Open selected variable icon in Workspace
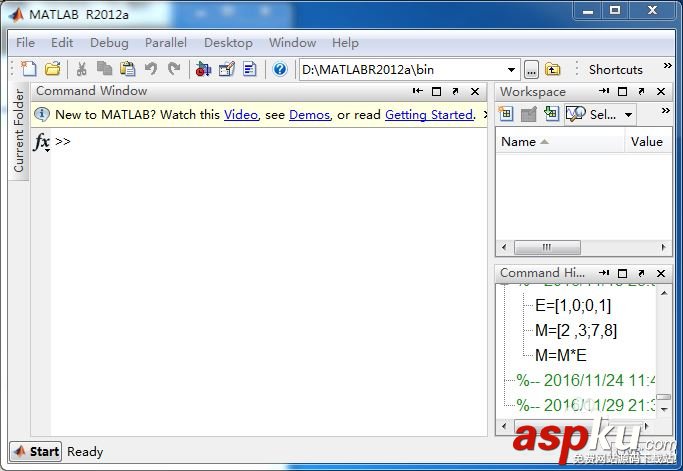 pyautogui.click(x=528, y=115)
